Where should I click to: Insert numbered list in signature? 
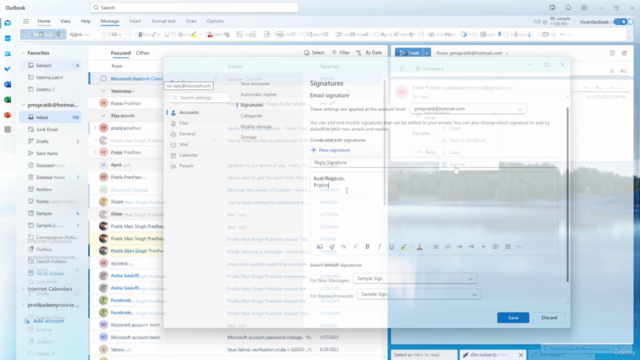tap(447, 247)
